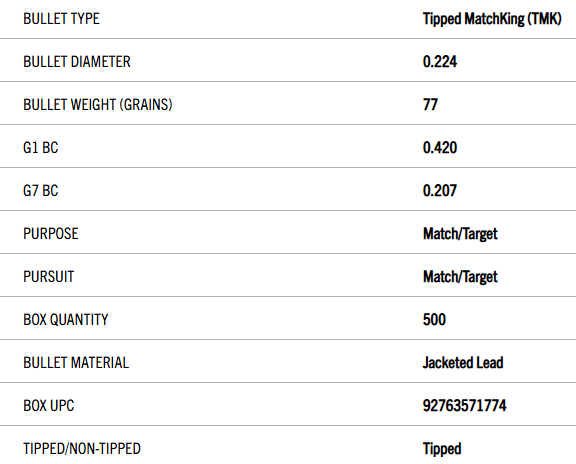The image size is (576, 464).
Task: Select the 92763571774 UPC number
Action: [x=464, y=406]
